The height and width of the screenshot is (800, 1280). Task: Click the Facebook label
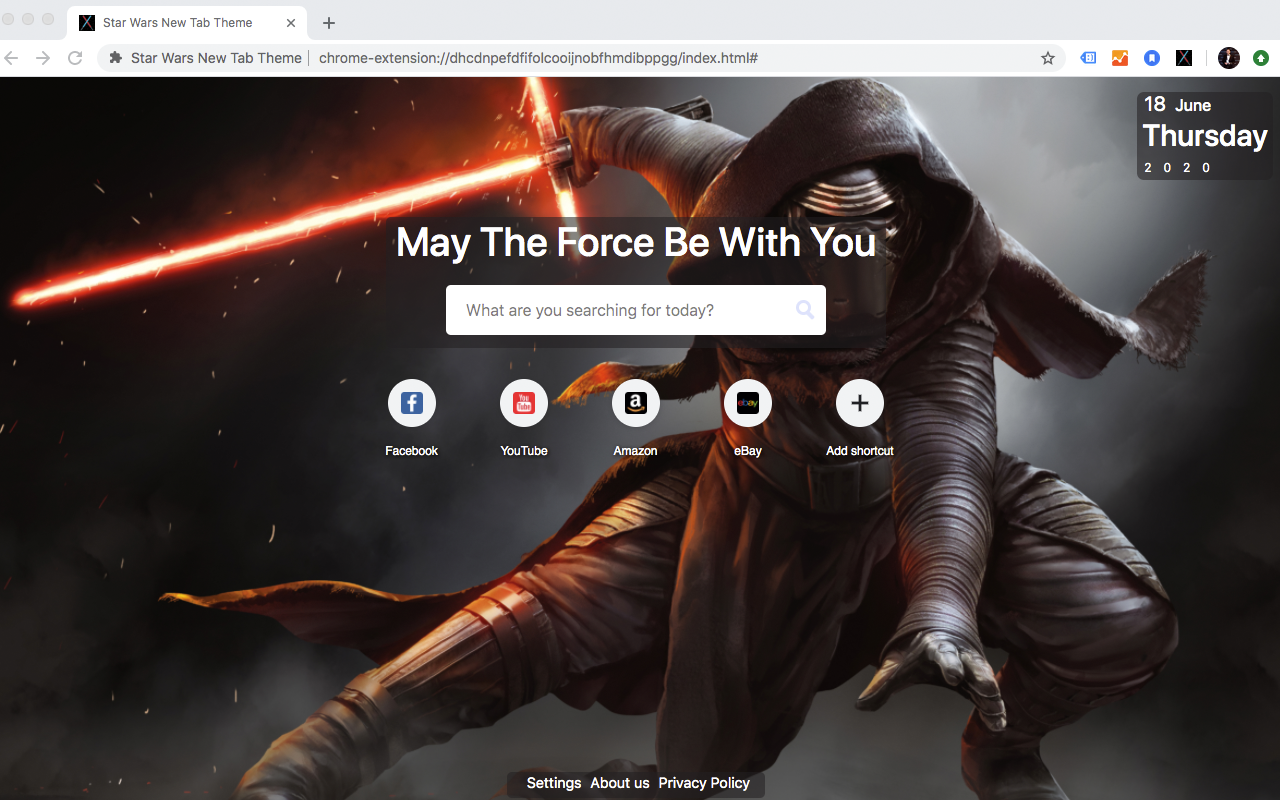pyautogui.click(x=412, y=451)
